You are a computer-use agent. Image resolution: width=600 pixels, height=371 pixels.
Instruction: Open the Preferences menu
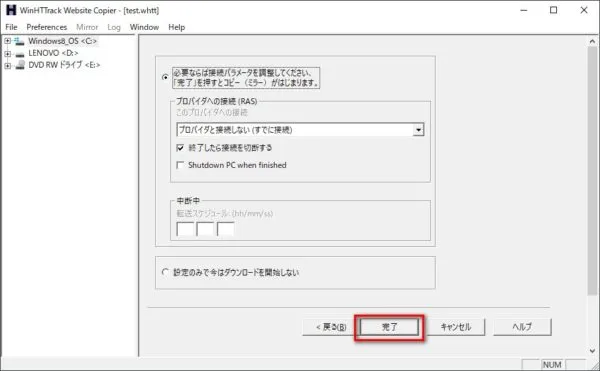[x=47, y=27]
